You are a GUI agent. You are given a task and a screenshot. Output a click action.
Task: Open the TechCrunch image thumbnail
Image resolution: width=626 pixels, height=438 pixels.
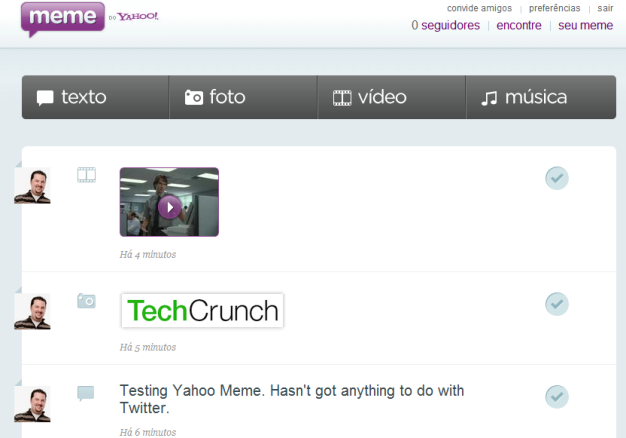click(x=202, y=311)
